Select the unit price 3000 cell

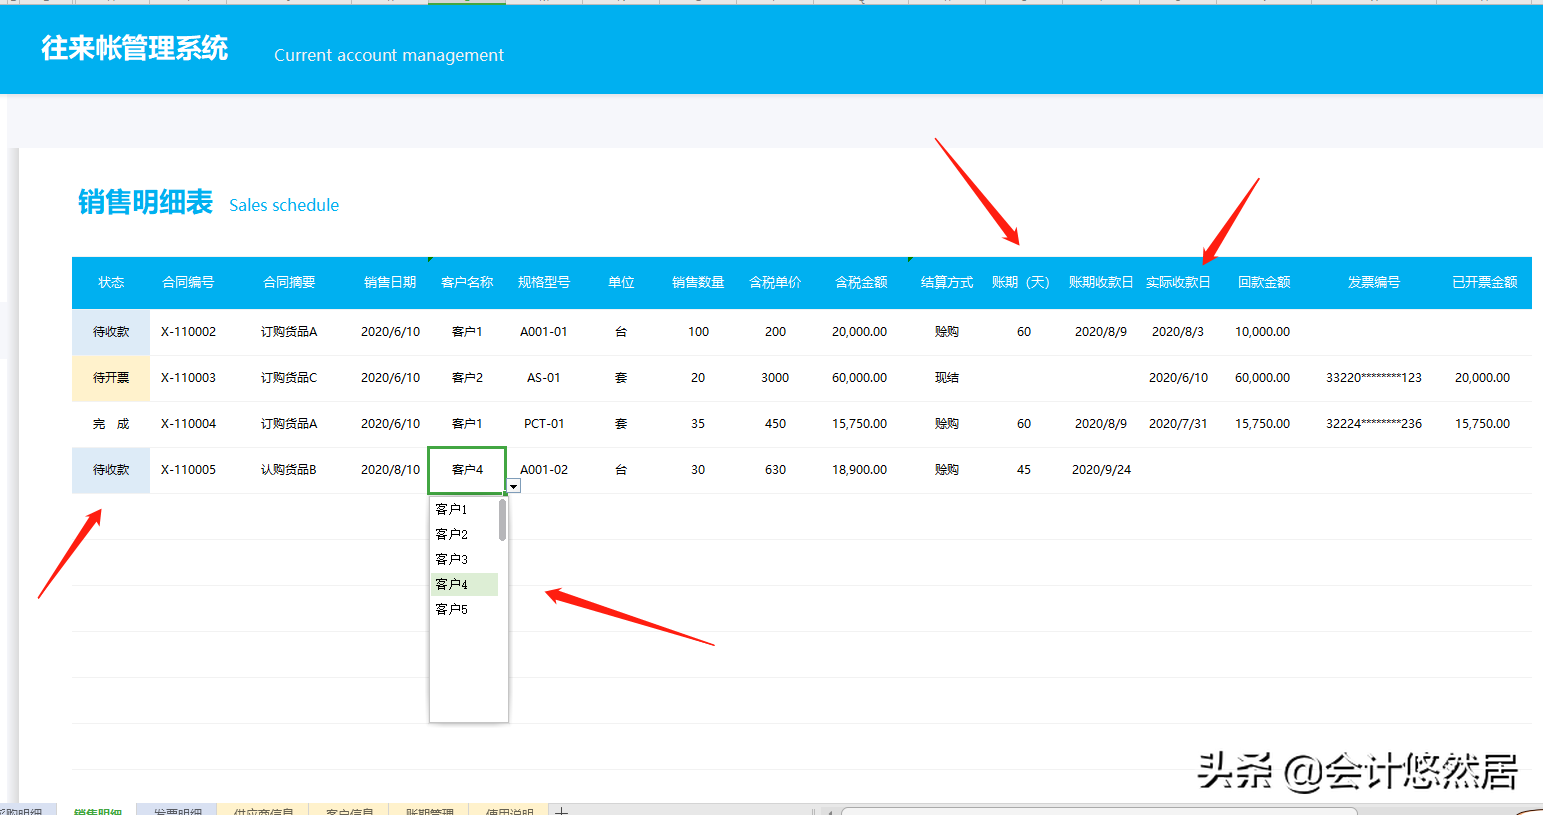pos(775,378)
